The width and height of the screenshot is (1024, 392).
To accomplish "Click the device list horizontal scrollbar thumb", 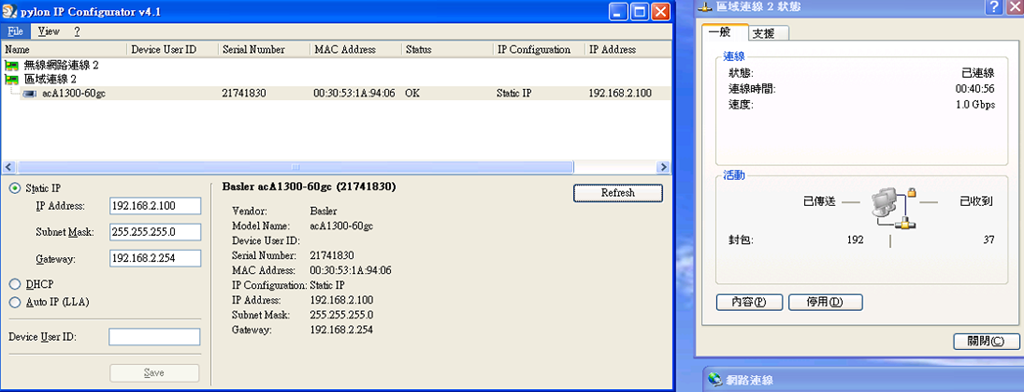I will tap(296, 167).
